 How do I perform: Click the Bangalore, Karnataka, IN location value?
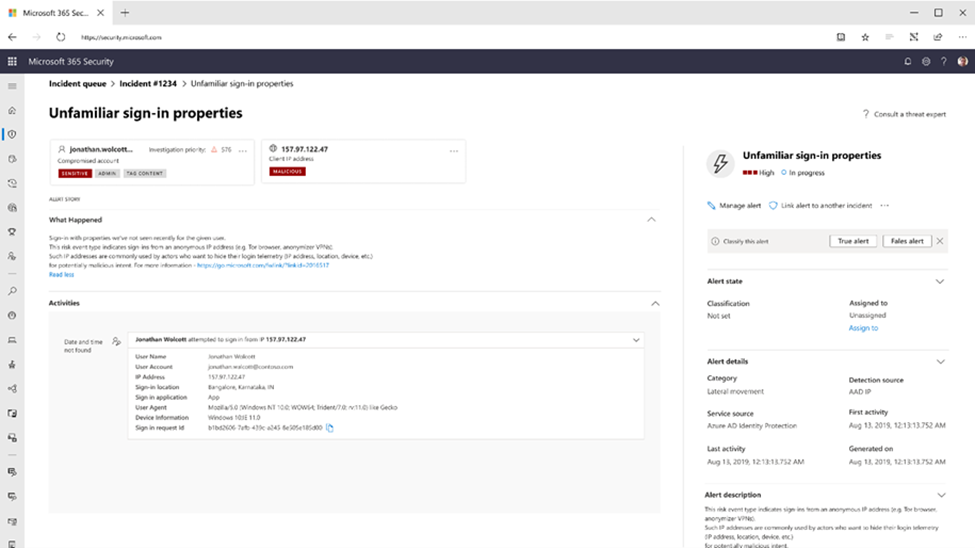(241, 387)
